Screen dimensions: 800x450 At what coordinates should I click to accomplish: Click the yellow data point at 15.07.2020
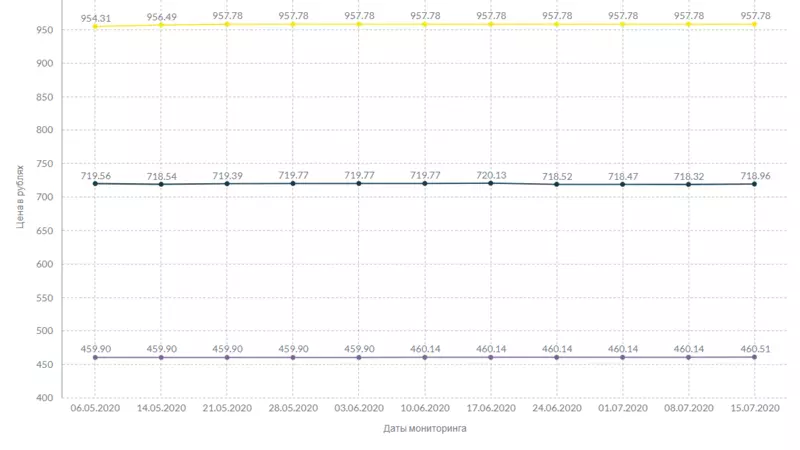(755, 24)
